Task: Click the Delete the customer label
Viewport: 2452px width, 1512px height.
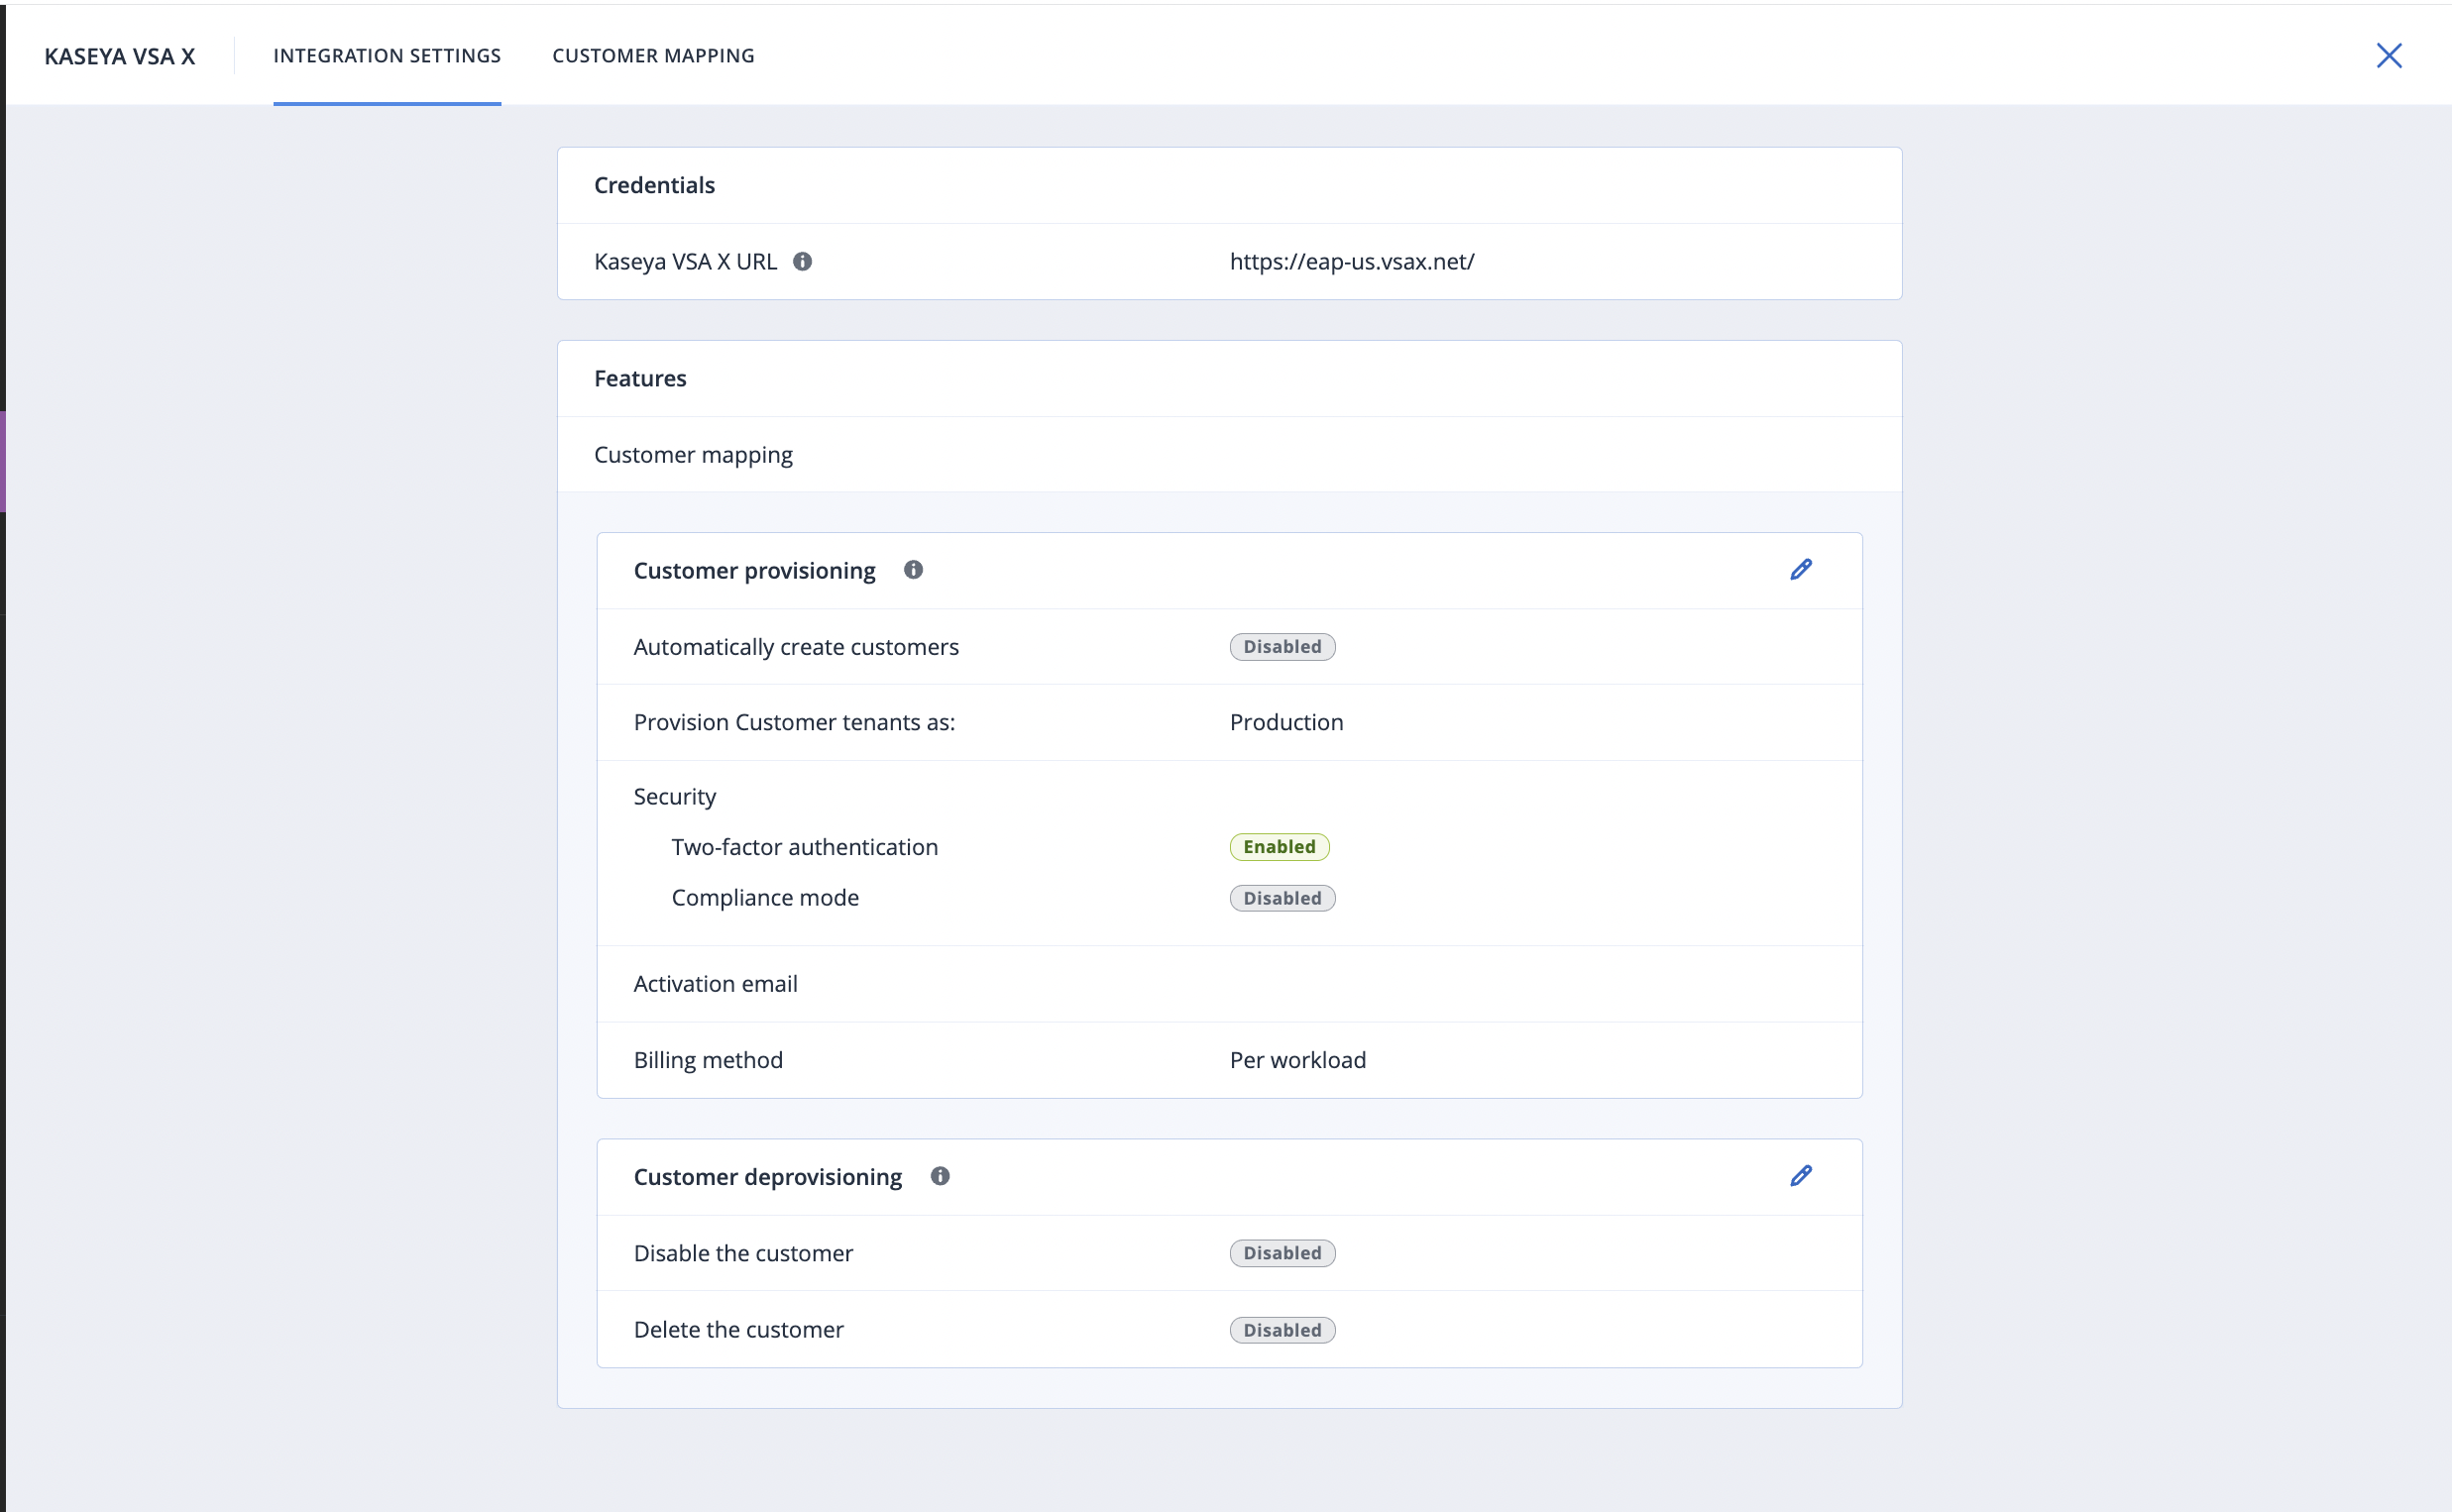Action: [x=739, y=1330]
